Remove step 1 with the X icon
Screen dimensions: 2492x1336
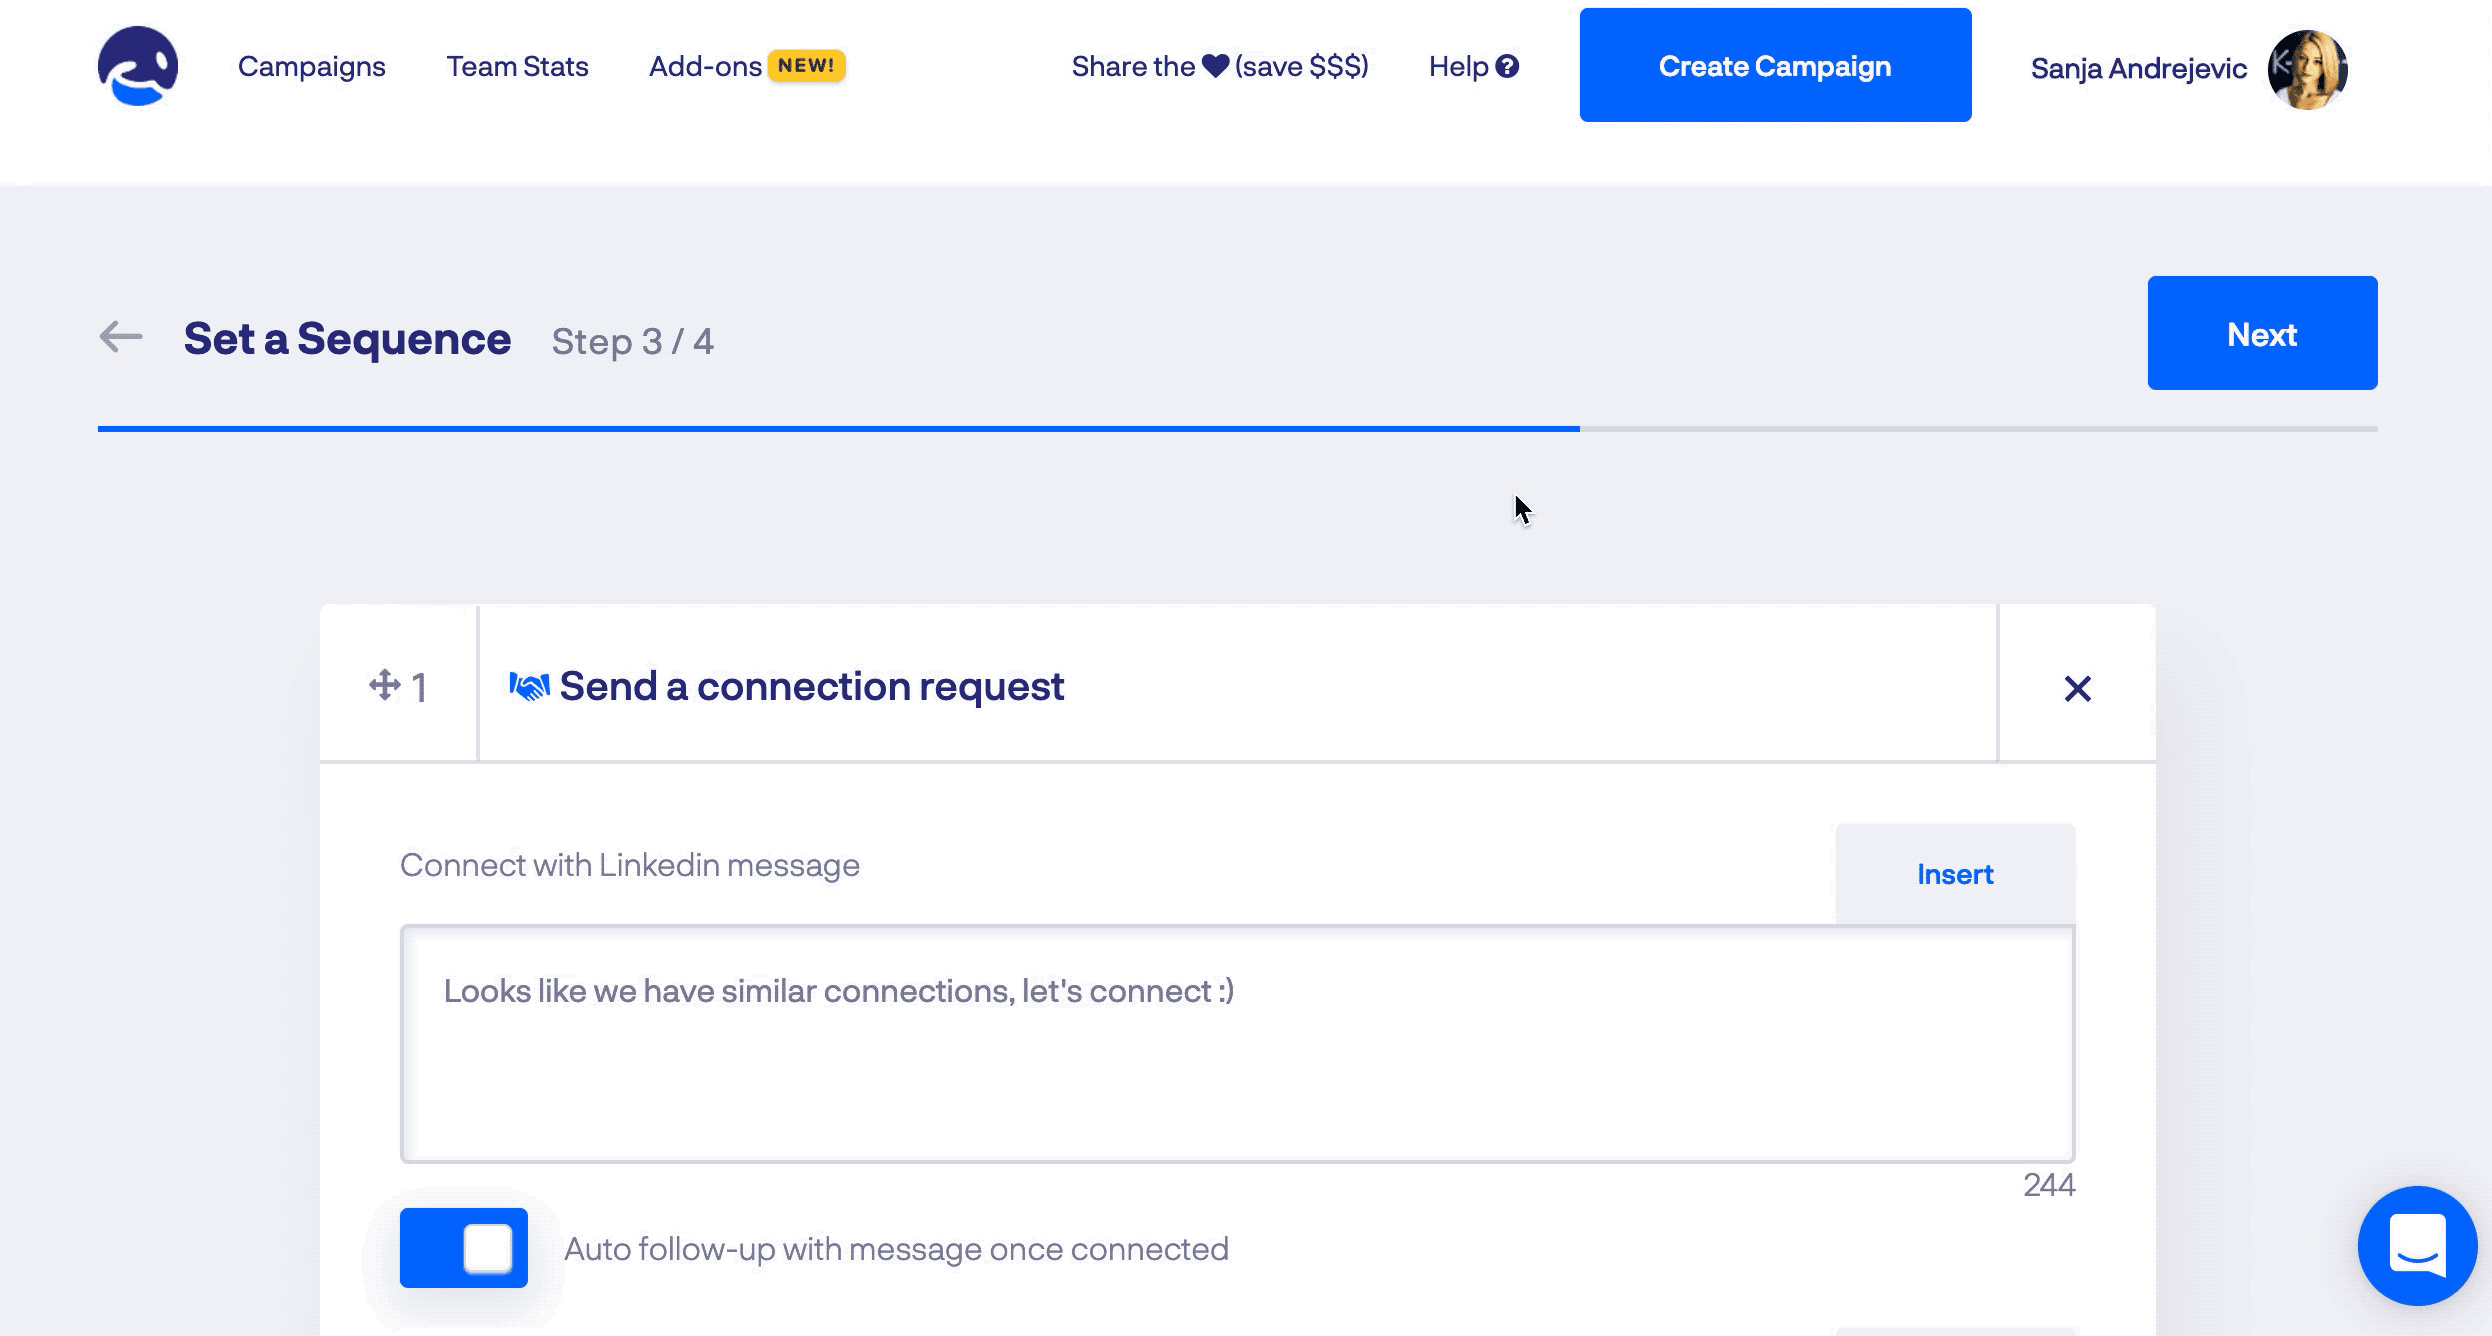coord(2077,688)
